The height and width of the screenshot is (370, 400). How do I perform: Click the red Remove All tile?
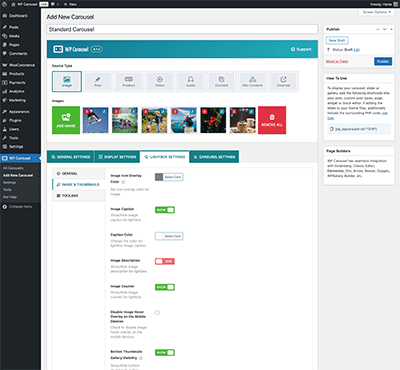click(x=272, y=120)
